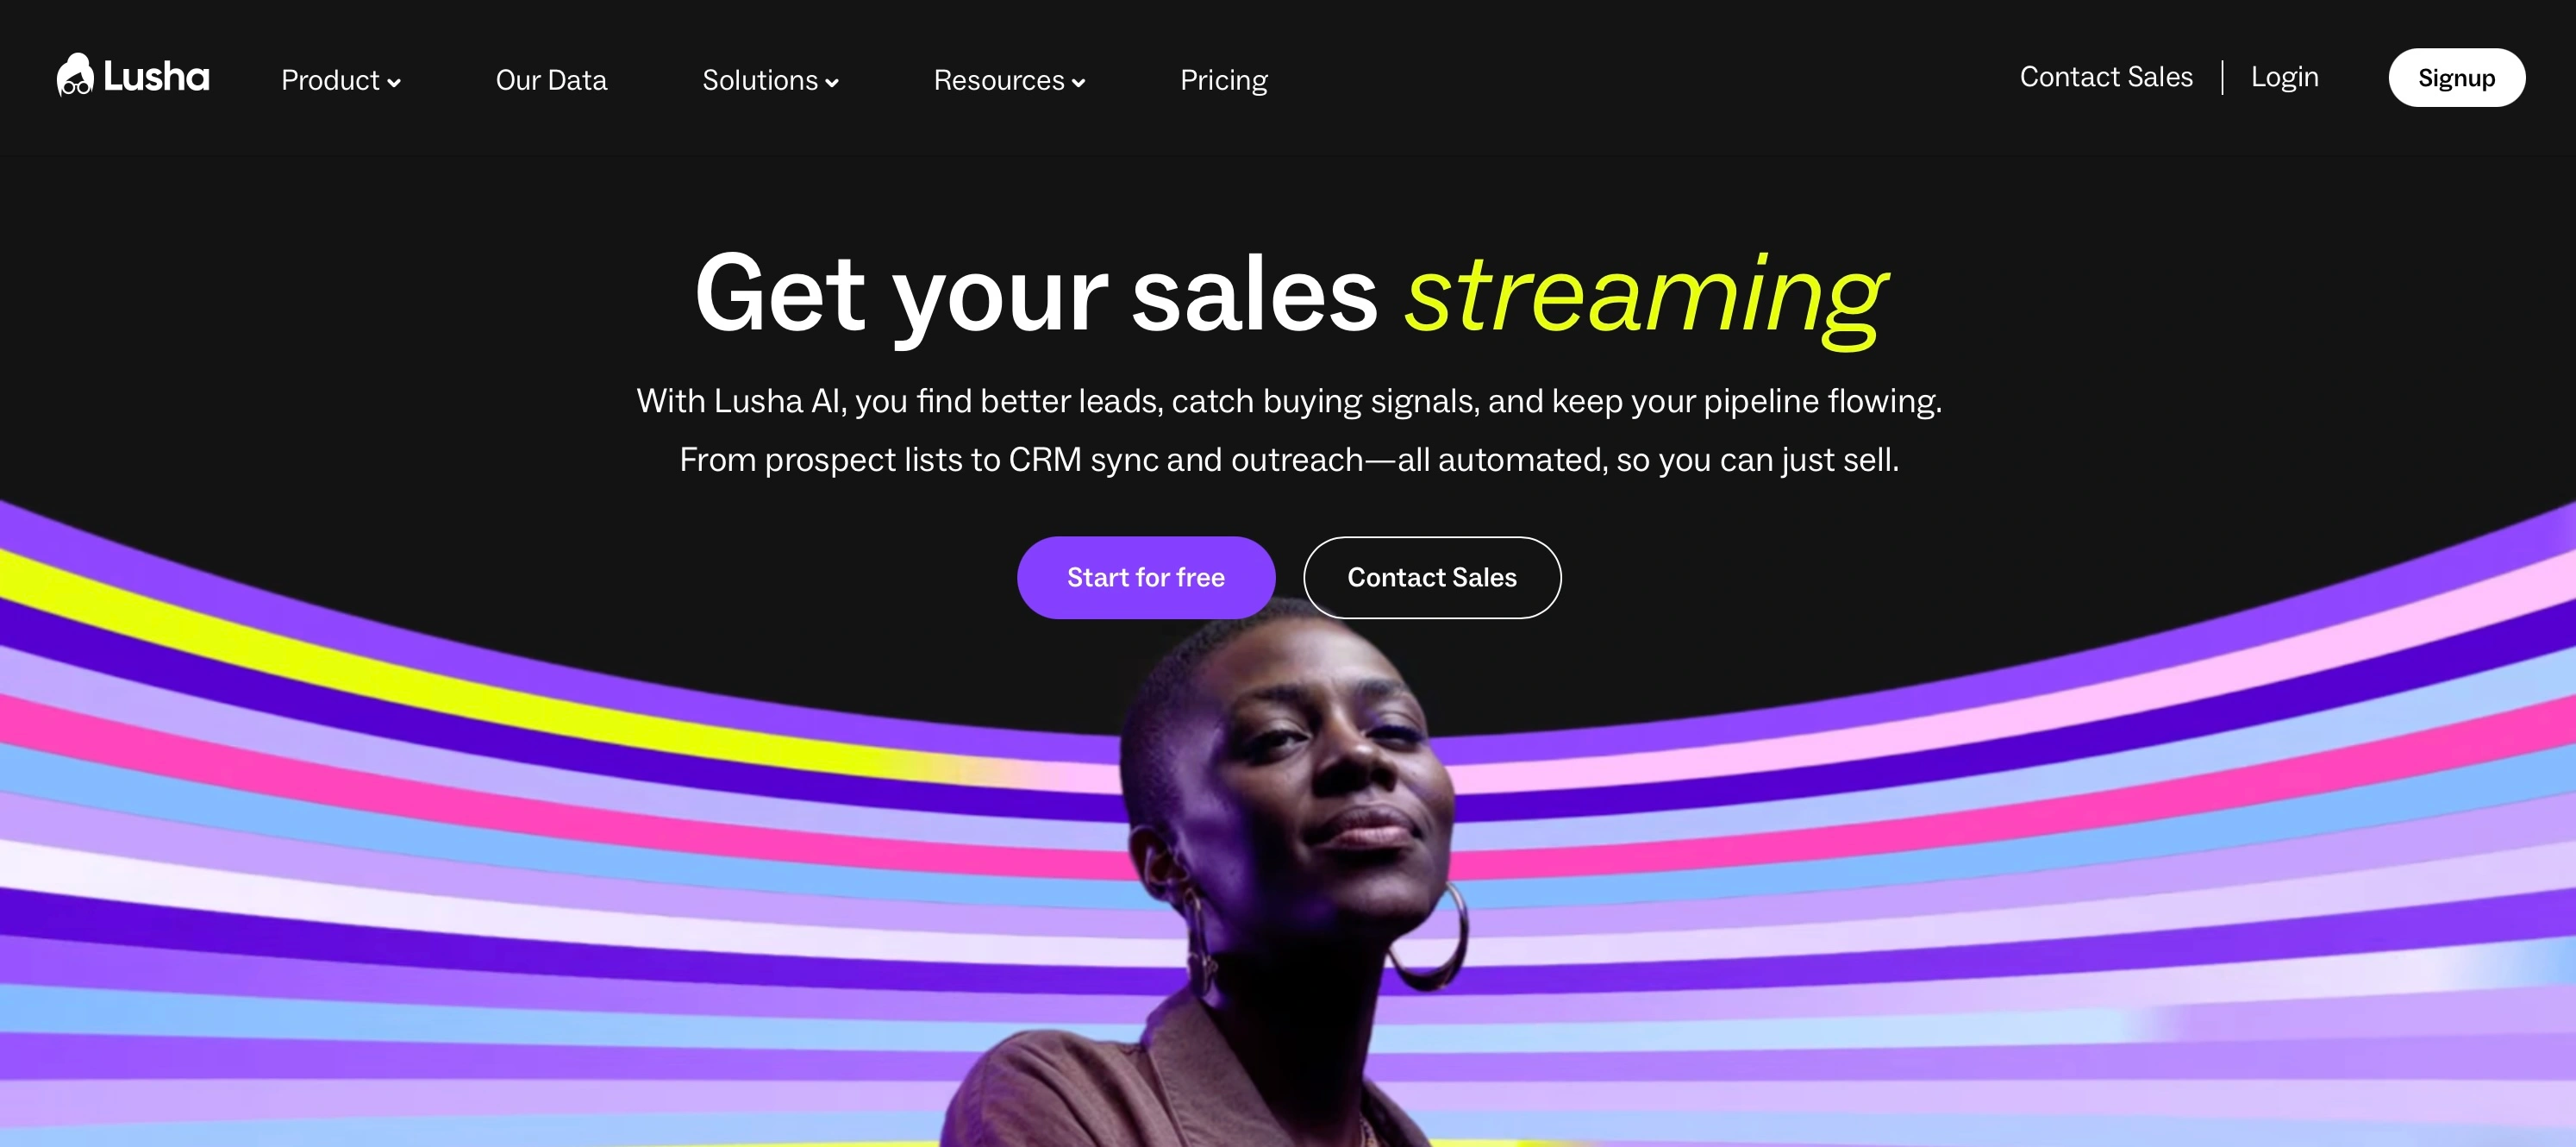Expand the Solutions dropdown chevron
The height and width of the screenshot is (1147, 2576).
point(832,83)
